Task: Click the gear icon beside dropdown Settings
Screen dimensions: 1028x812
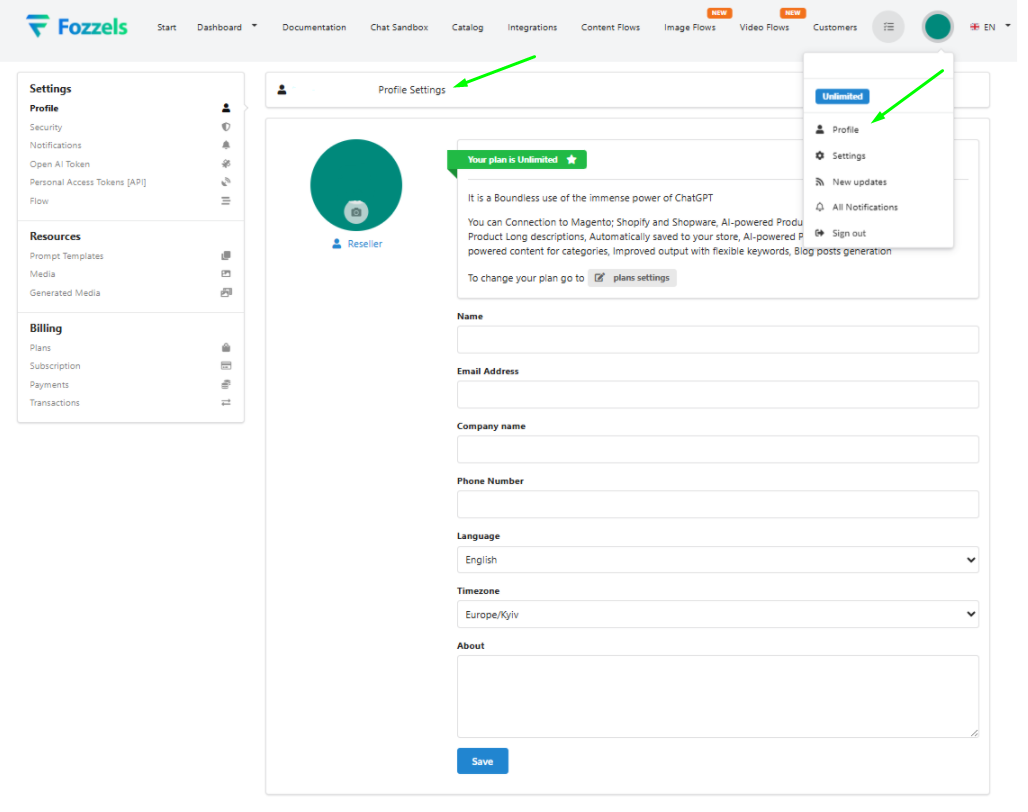Action: pyautogui.click(x=820, y=155)
